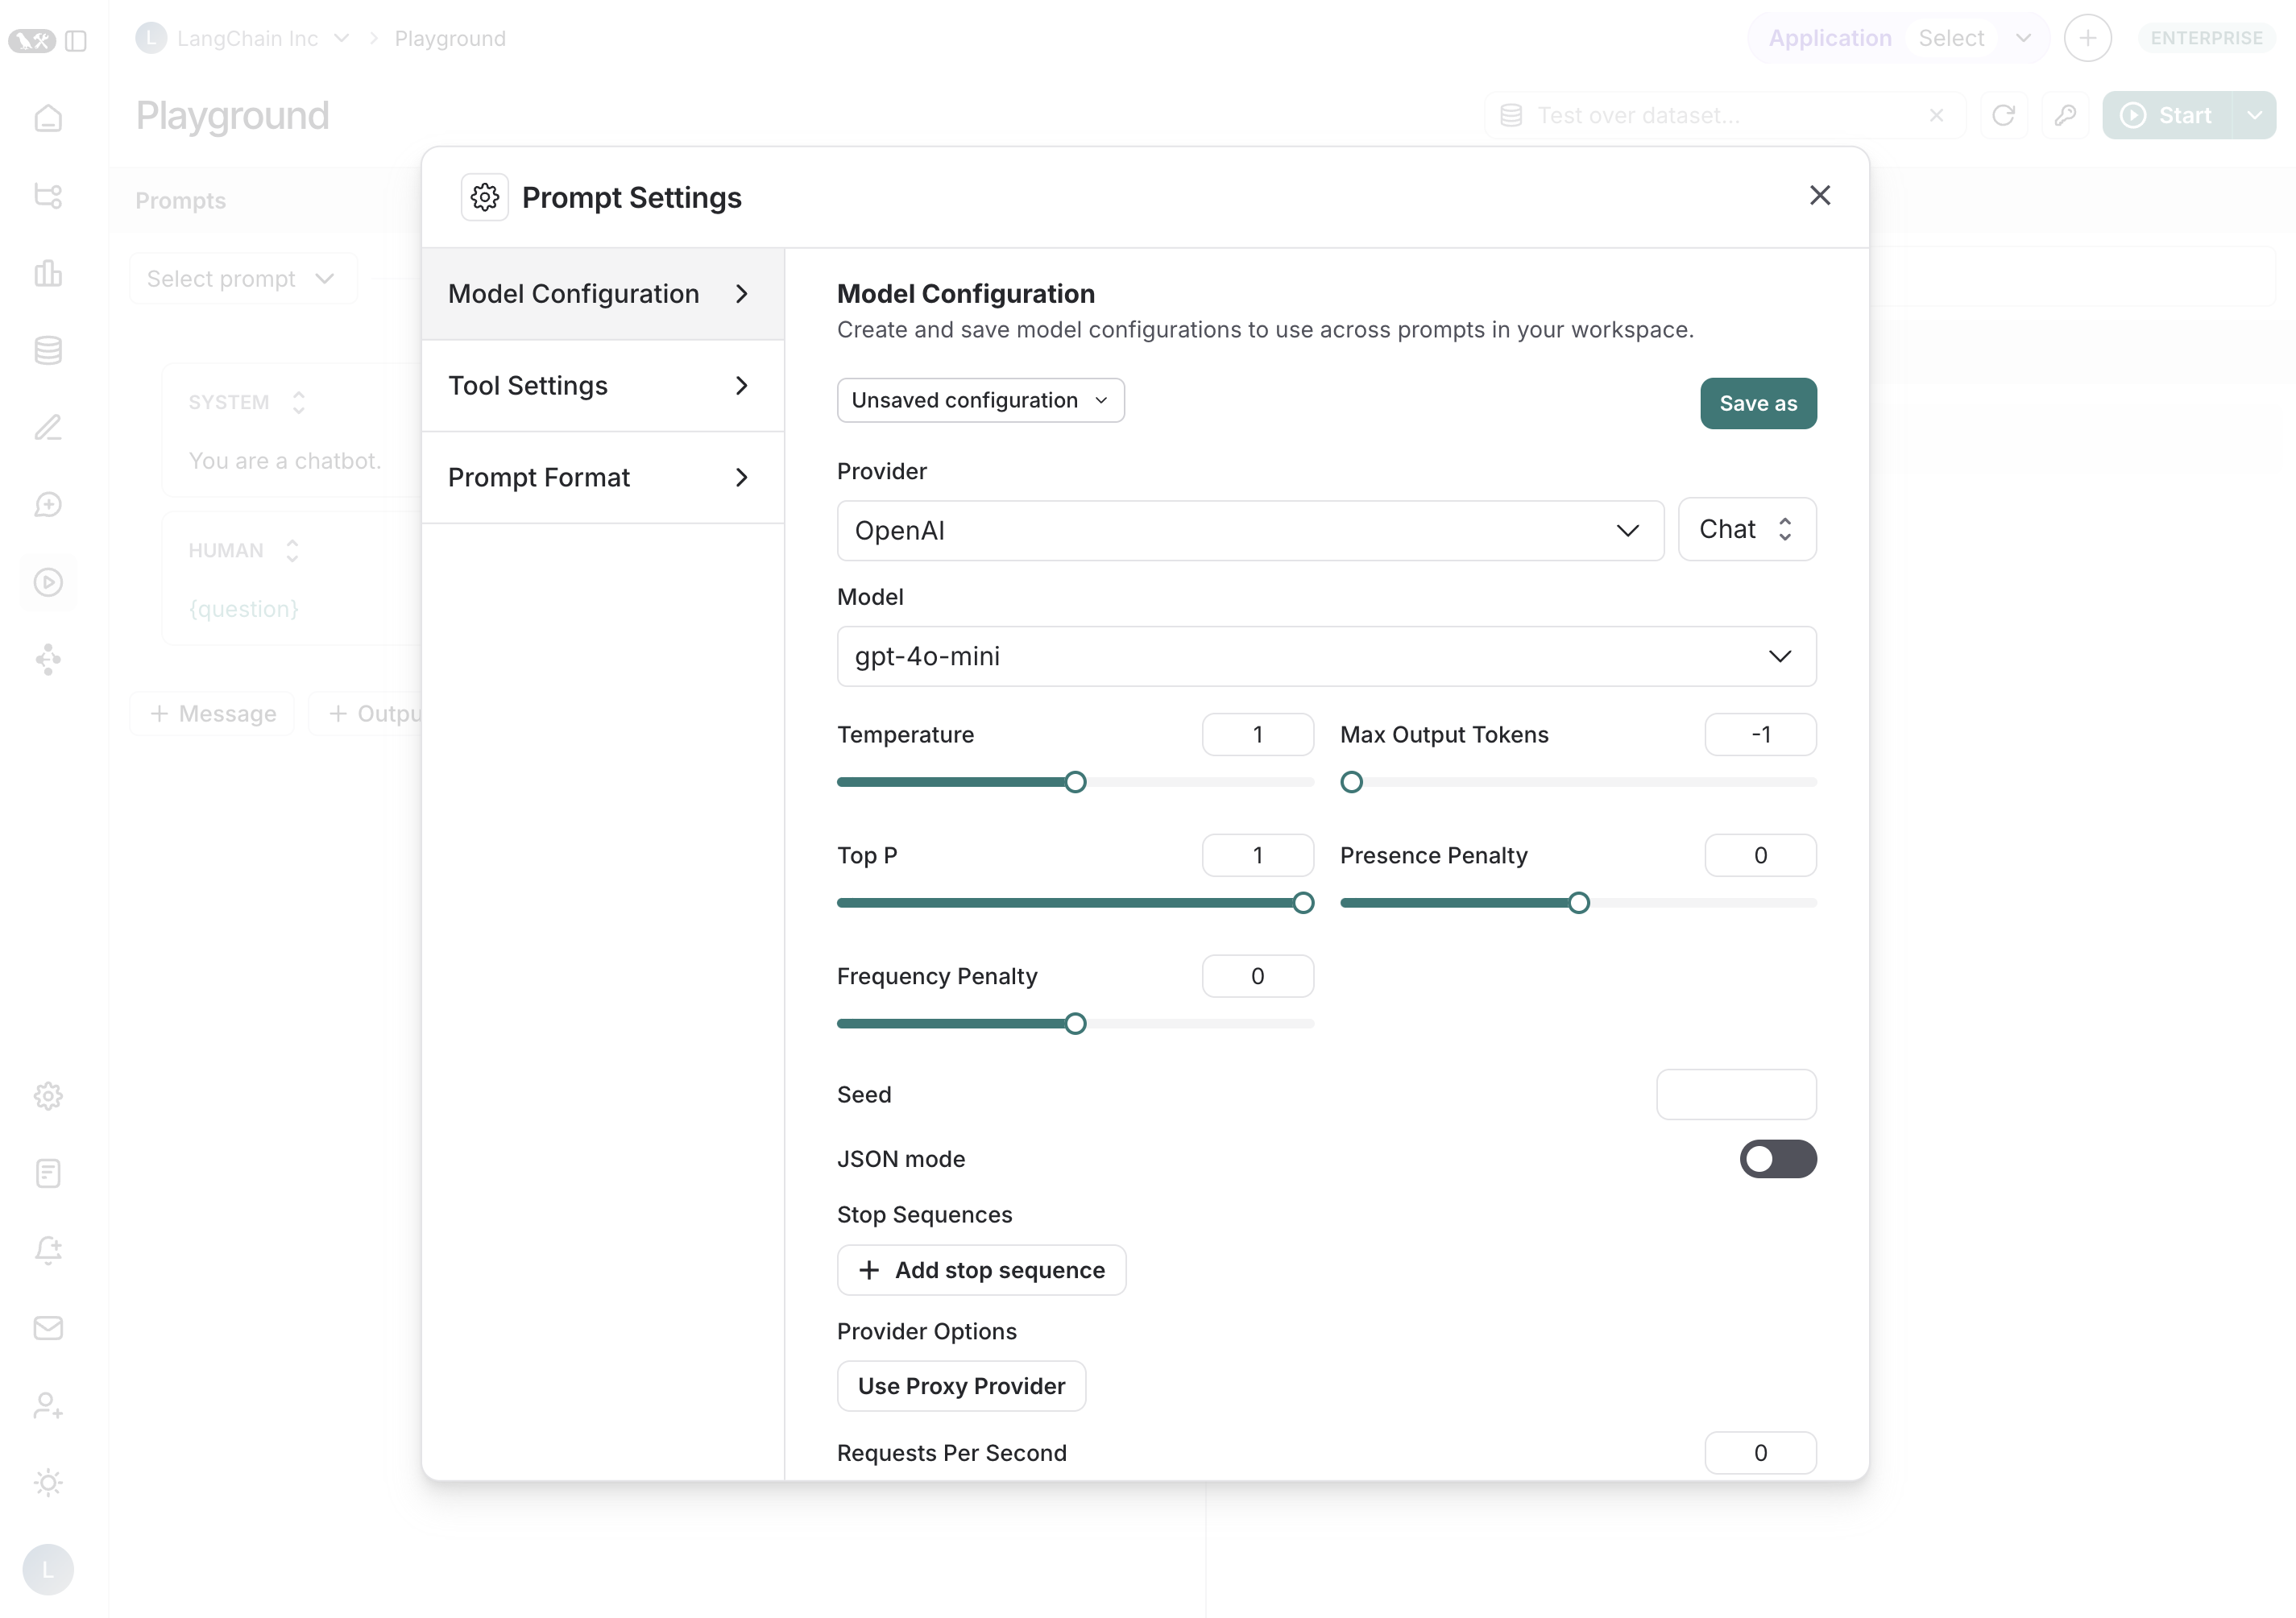This screenshot has height=1618, width=2296.
Task: Click the Save as button
Action: 1758,403
